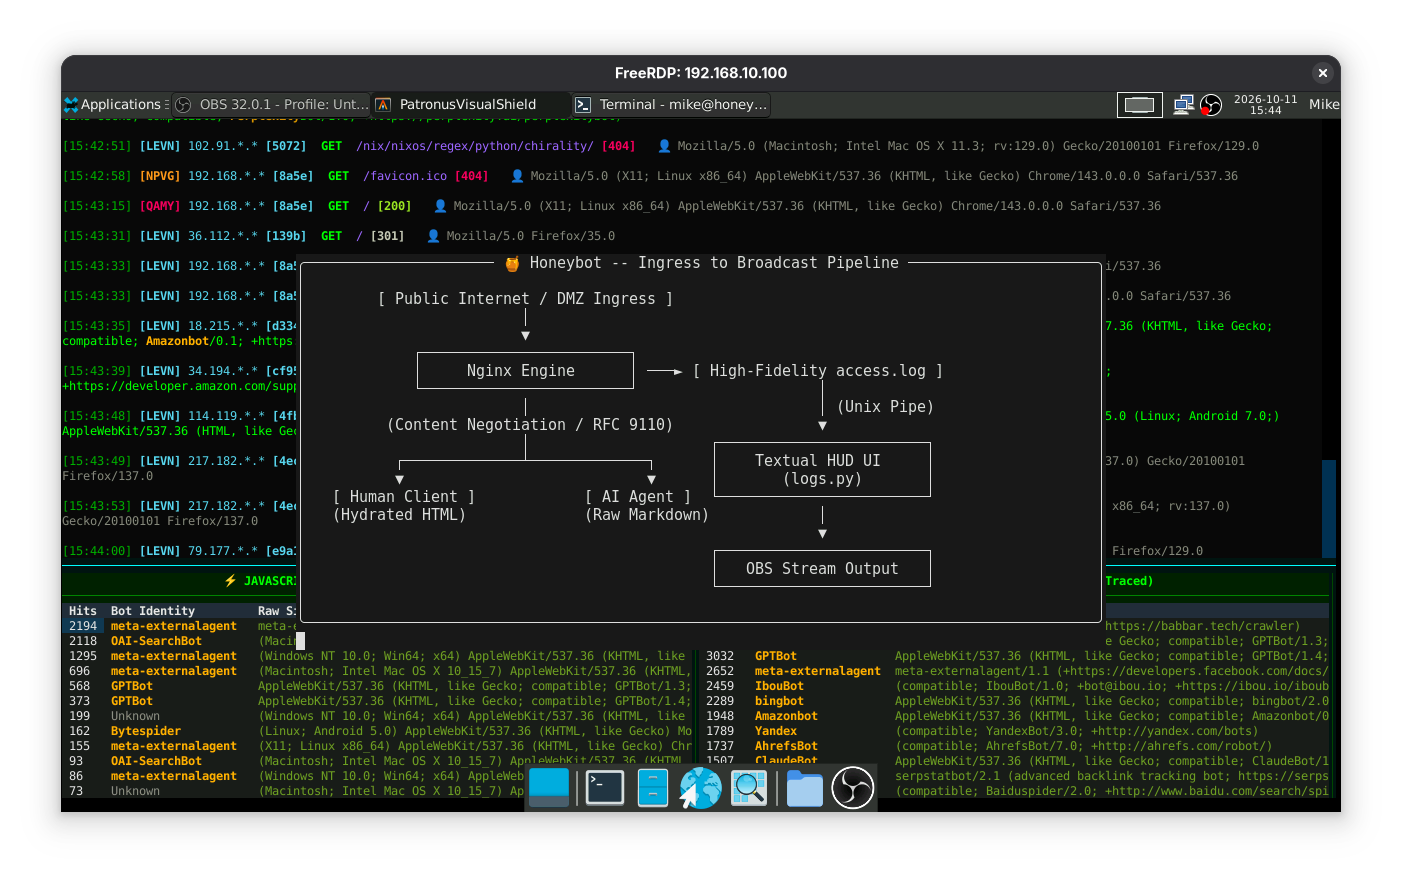The image size is (1402, 879).
Task: Click the 'Bot Identity' column header
Action: (x=153, y=611)
